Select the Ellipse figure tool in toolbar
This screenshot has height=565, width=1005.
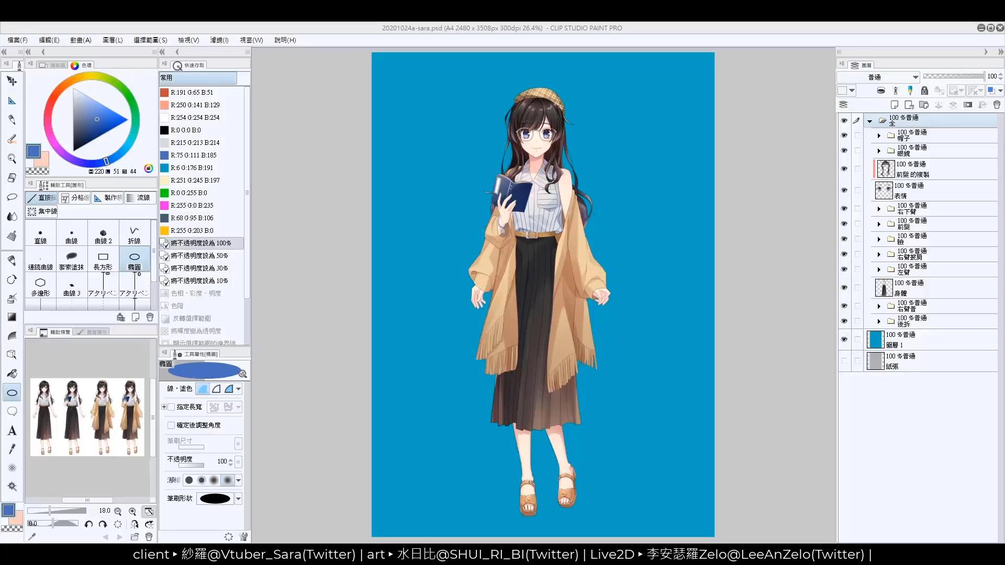[x=12, y=392]
